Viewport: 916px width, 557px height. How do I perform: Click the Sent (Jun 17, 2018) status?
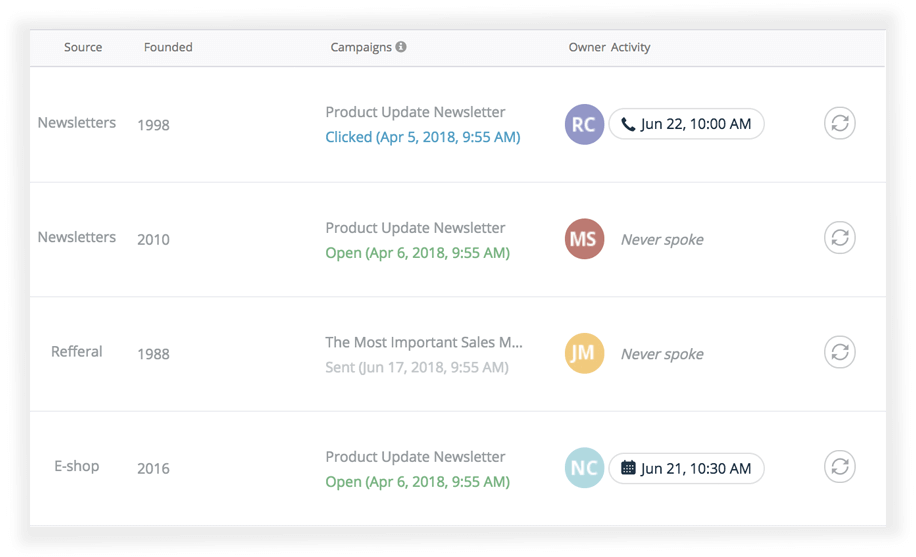click(x=416, y=367)
